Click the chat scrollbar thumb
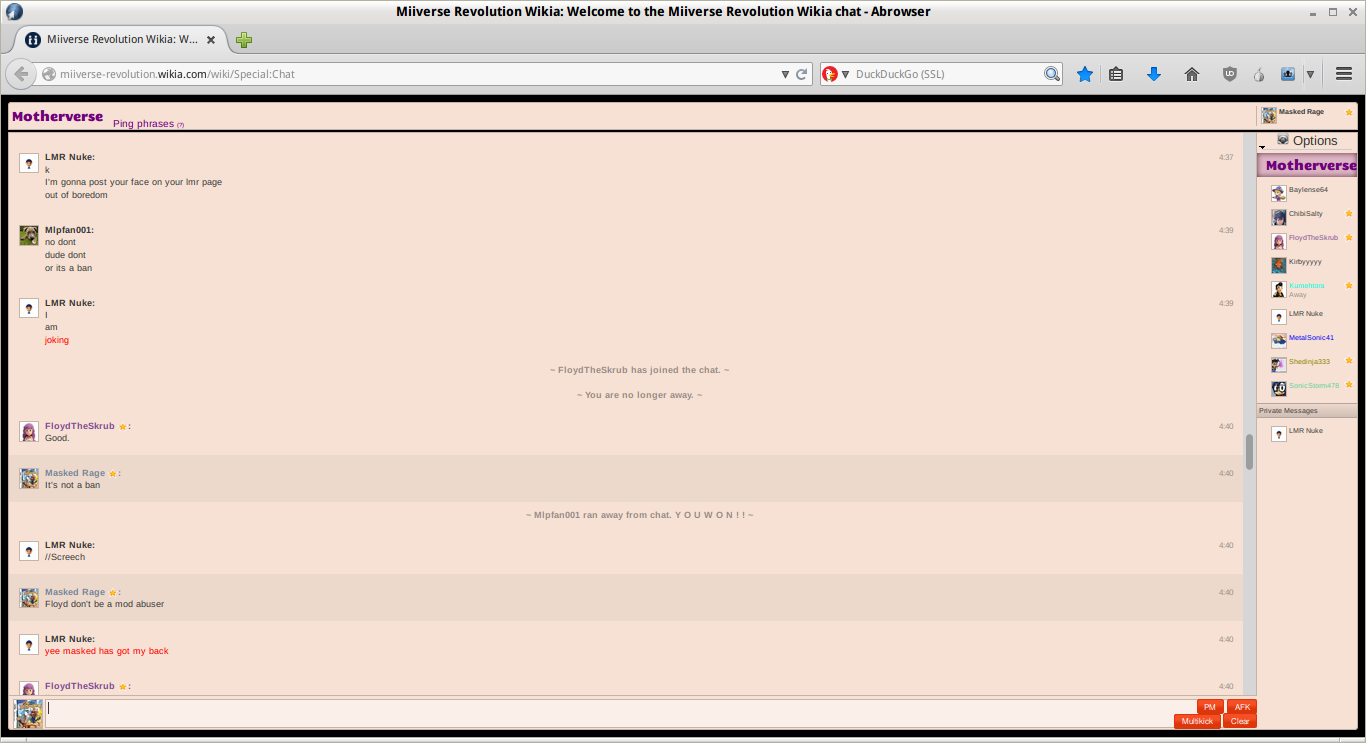 pos(1249,452)
